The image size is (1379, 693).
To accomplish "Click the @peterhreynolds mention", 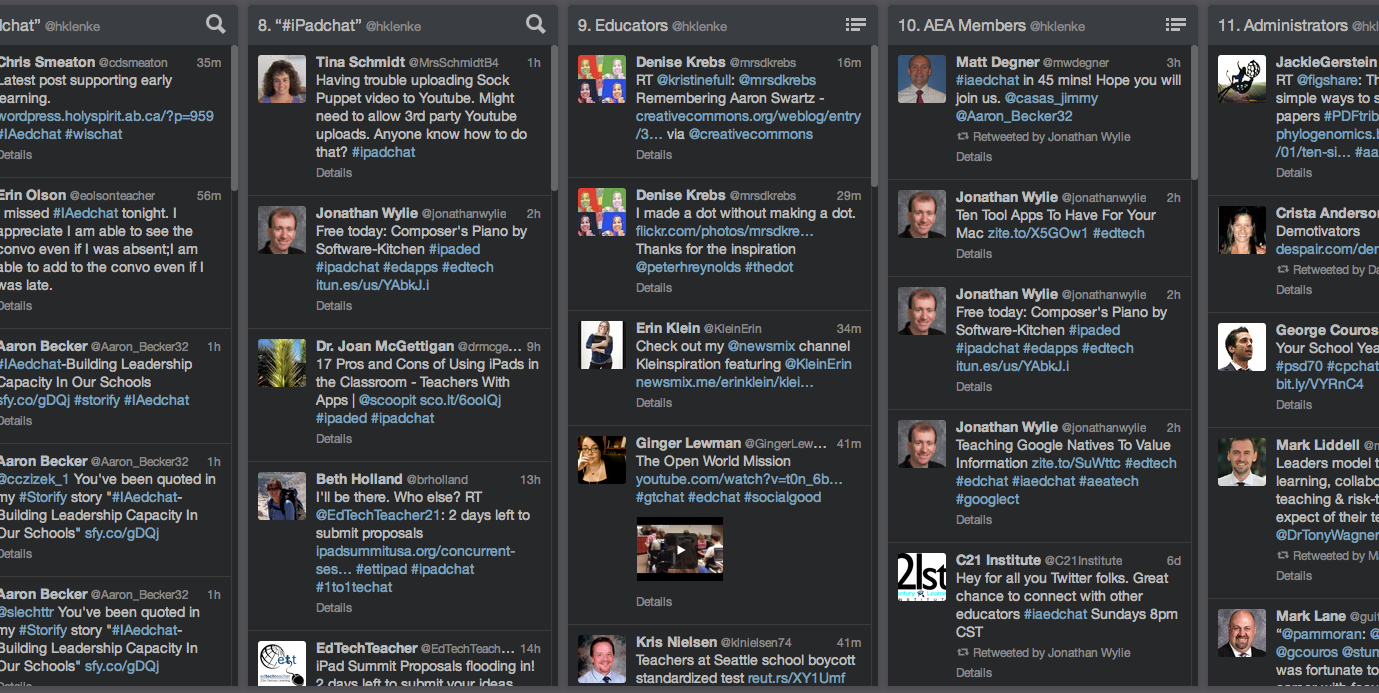I will (688, 267).
